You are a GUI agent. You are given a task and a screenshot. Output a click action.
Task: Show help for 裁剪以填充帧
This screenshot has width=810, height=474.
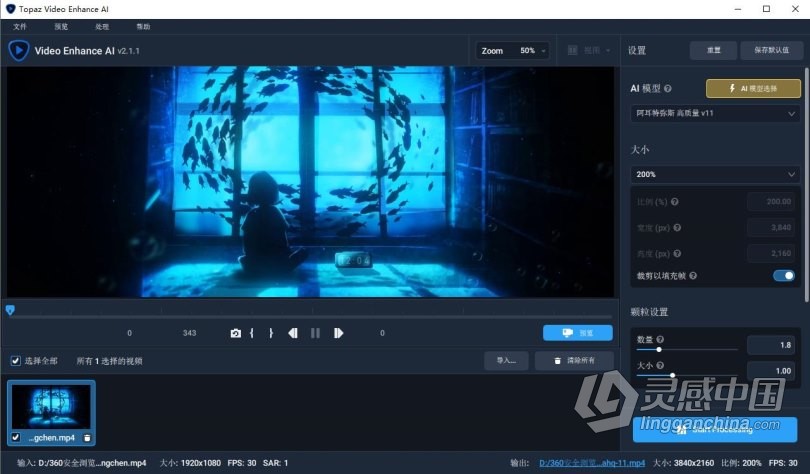(x=693, y=276)
